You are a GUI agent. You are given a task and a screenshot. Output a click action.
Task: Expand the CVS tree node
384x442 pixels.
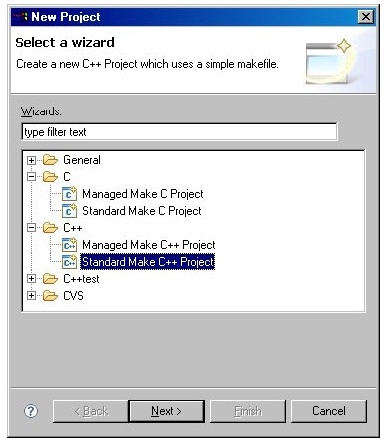[x=31, y=296]
